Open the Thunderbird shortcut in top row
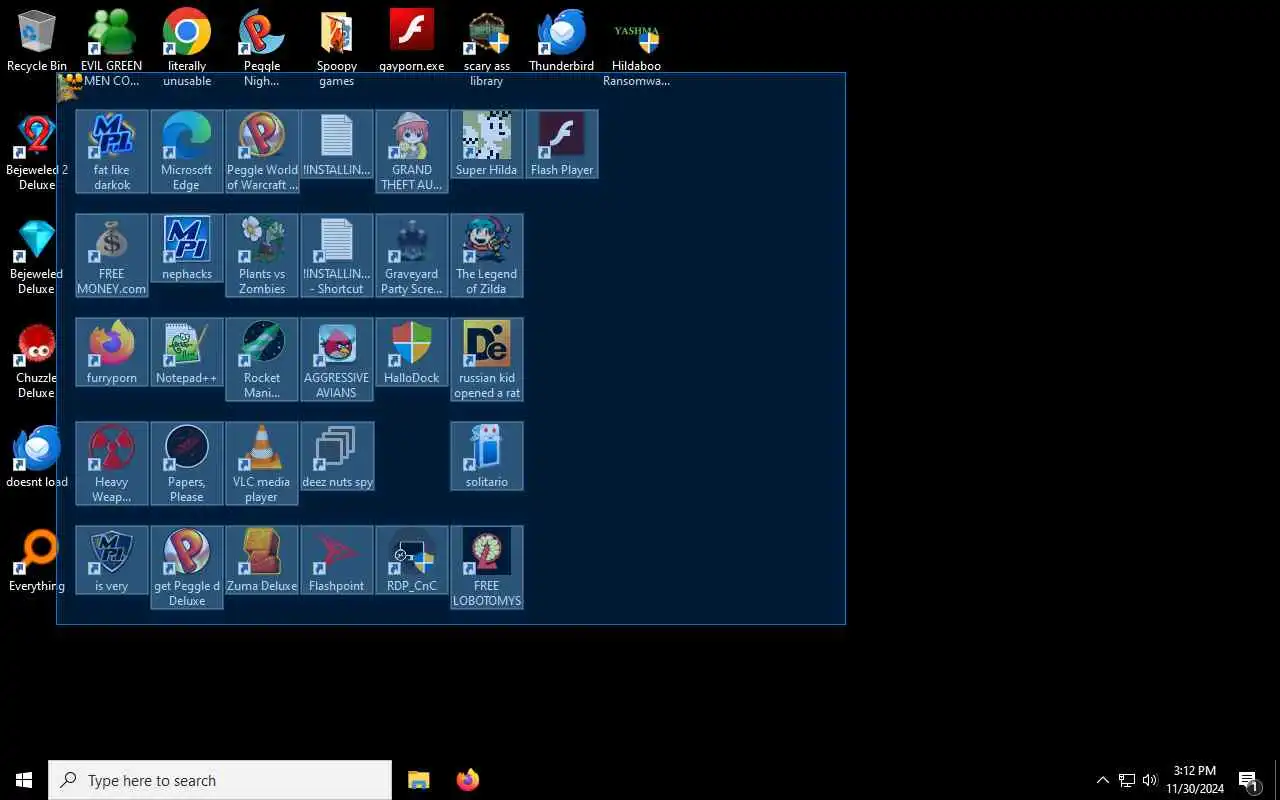The image size is (1280, 800). 561,42
